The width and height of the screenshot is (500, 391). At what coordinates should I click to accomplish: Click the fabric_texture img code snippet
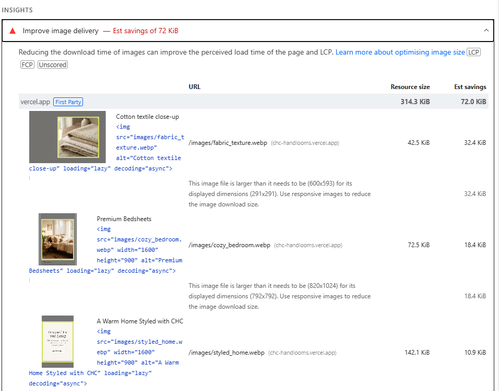(106, 148)
